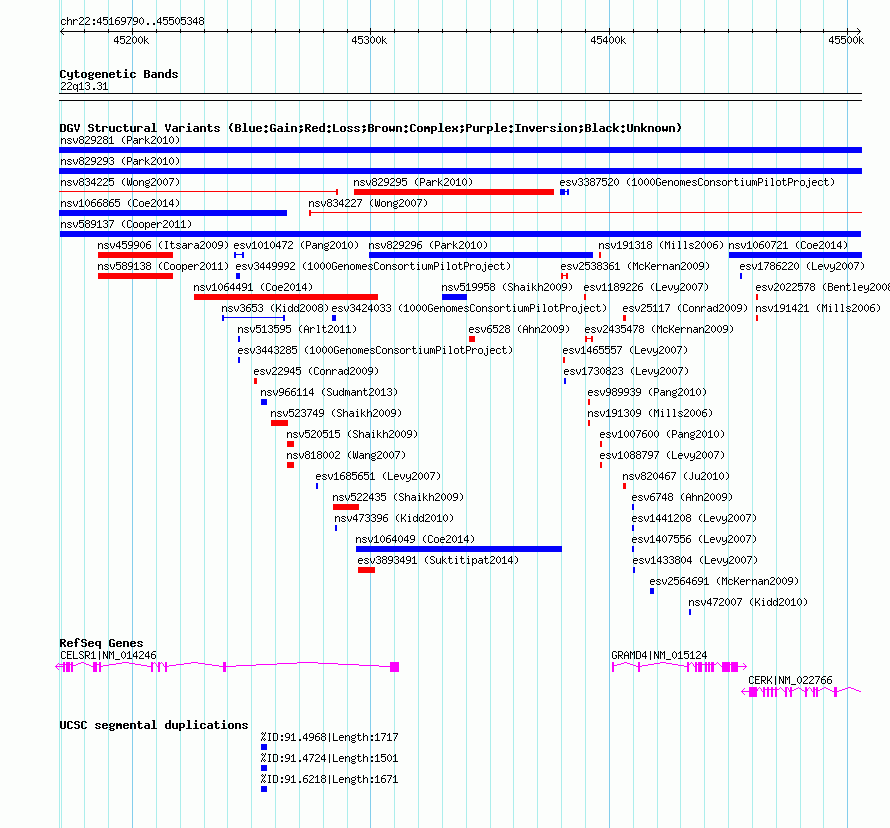Select nsv818002 (Wang2007) label
This screenshot has height=828, width=890.
346,455
